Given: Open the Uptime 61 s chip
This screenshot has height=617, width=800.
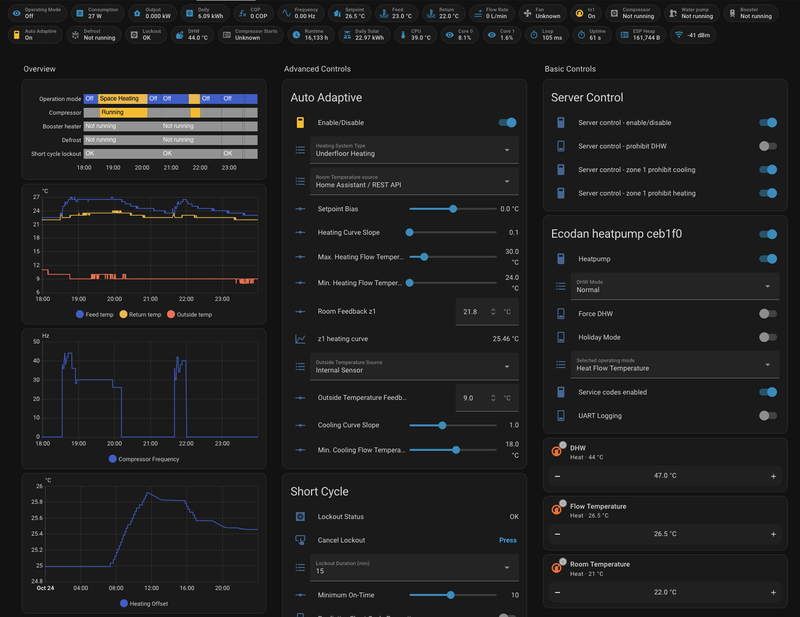Looking at the screenshot, I should coord(592,35).
